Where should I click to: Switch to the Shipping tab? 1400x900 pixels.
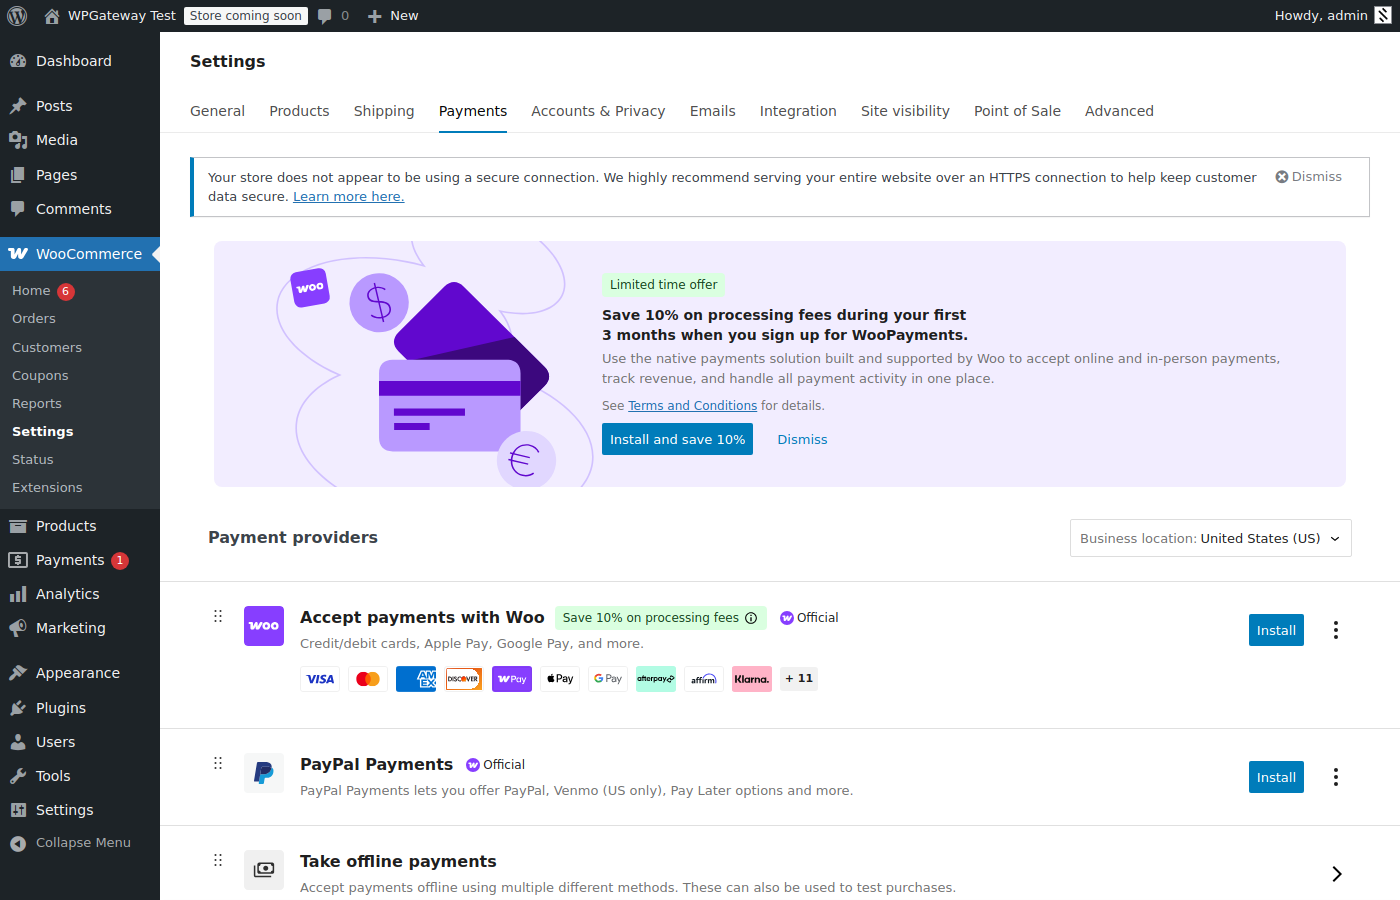(384, 111)
